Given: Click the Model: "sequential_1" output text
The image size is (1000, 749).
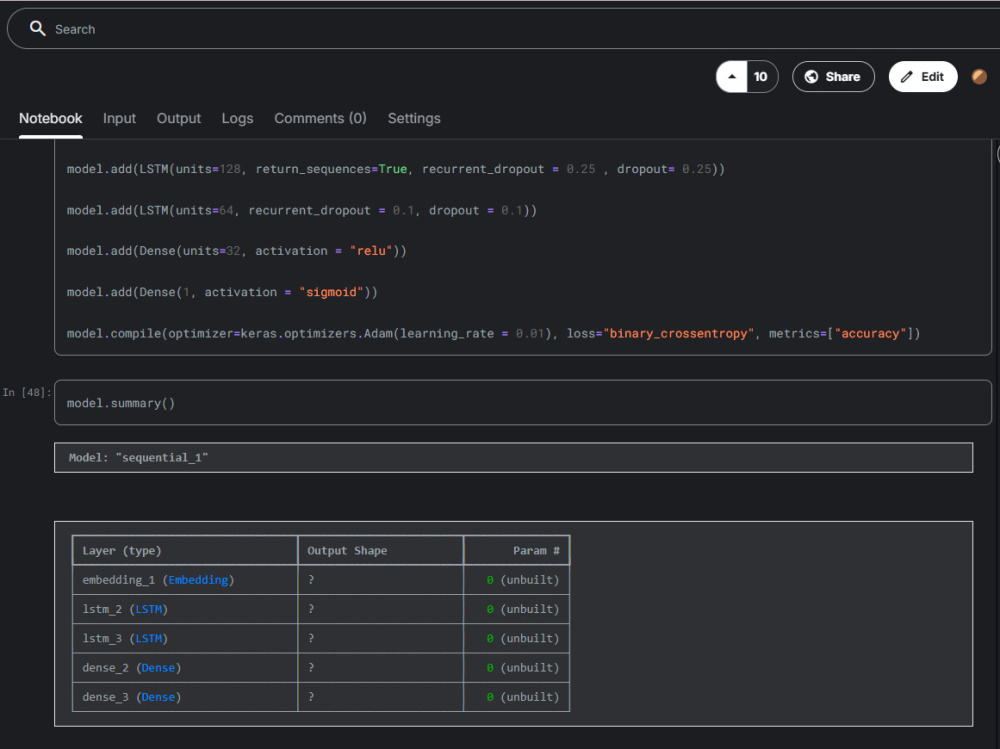Looking at the screenshot, I should [x=138, y=457].
